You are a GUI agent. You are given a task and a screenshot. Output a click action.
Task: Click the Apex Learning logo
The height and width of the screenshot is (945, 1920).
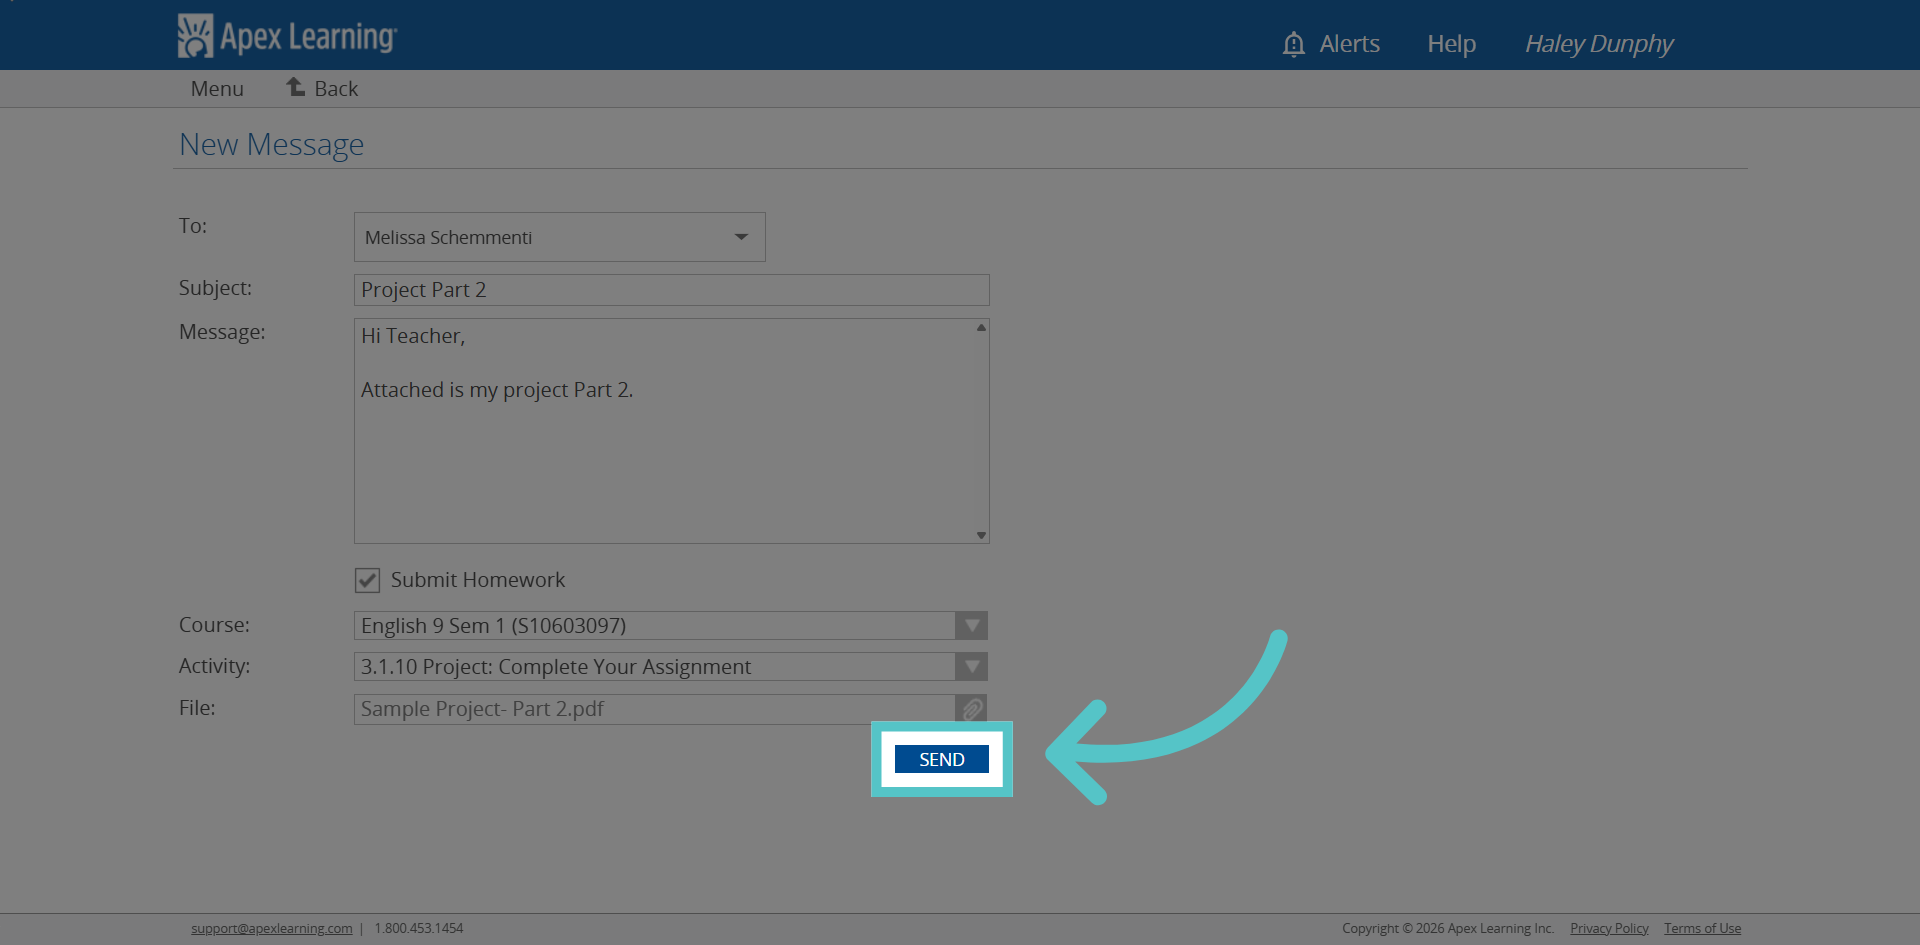[x=287, y=36]
